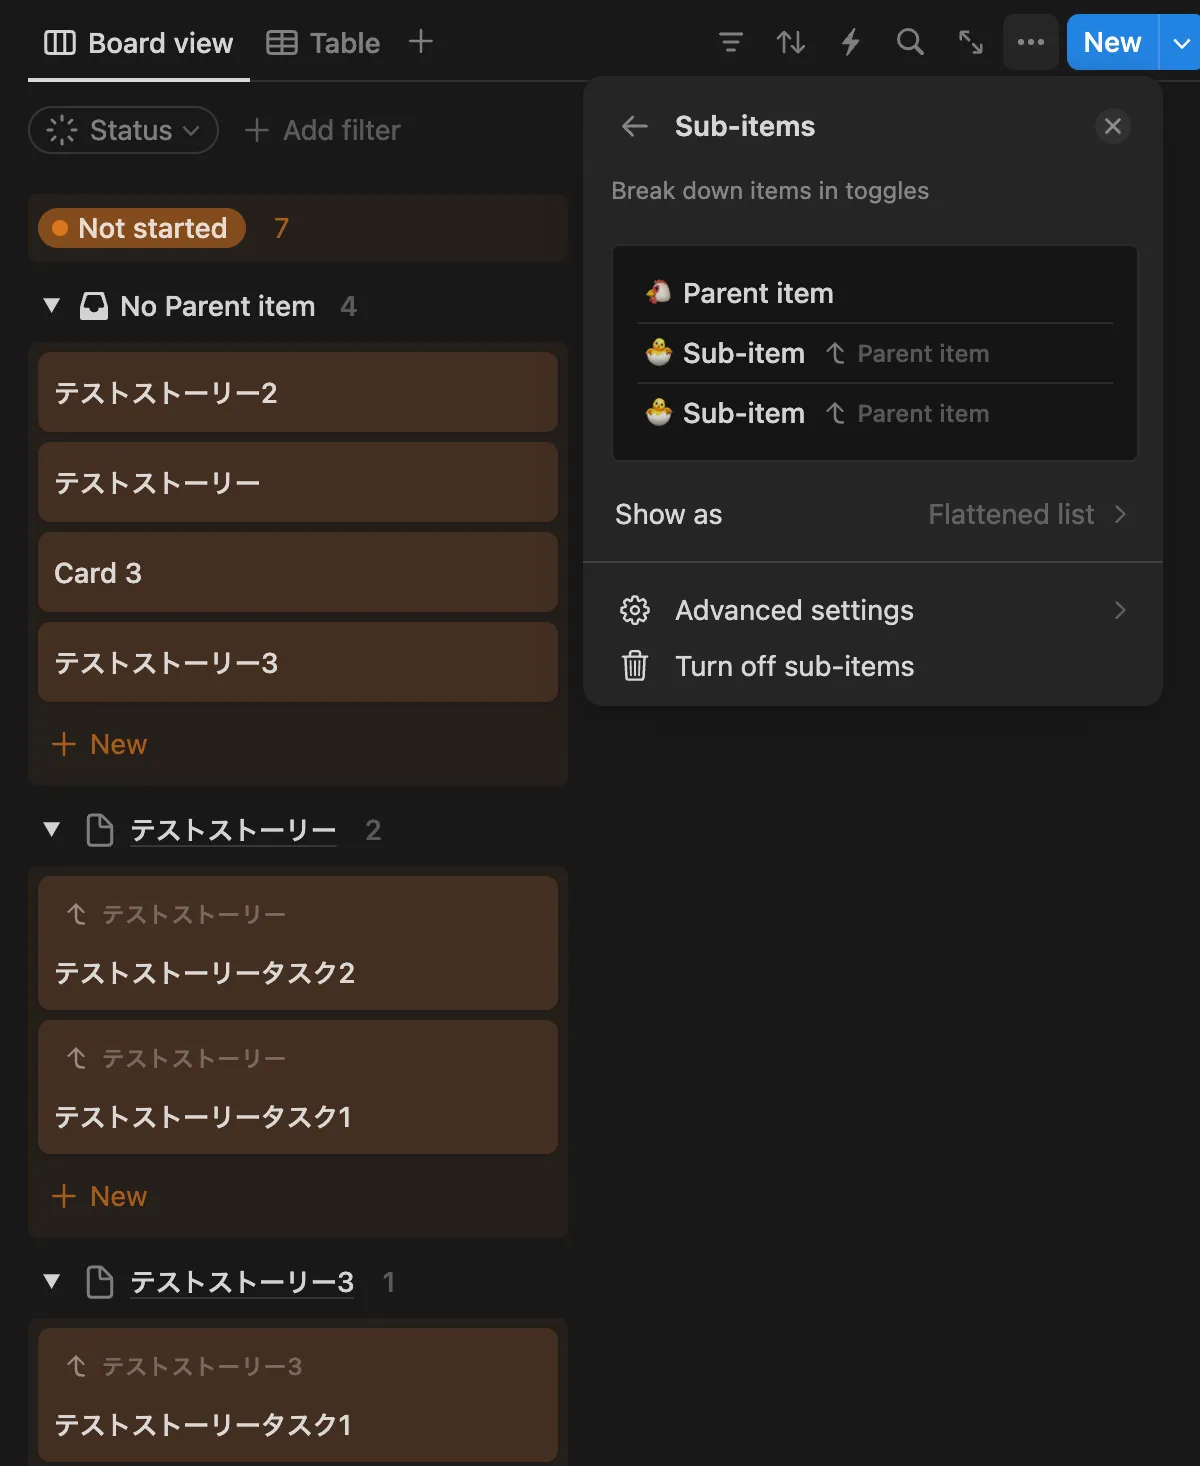This screenshot has height=1466, width=1200.
Task: Open the three-dot view options menu
Action: [1031, 42]
